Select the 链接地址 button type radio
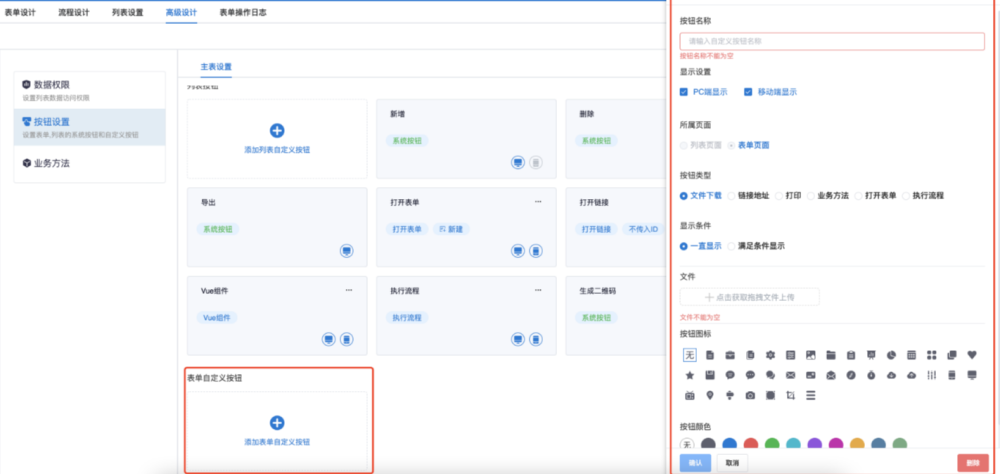 [x=732, y=196]
